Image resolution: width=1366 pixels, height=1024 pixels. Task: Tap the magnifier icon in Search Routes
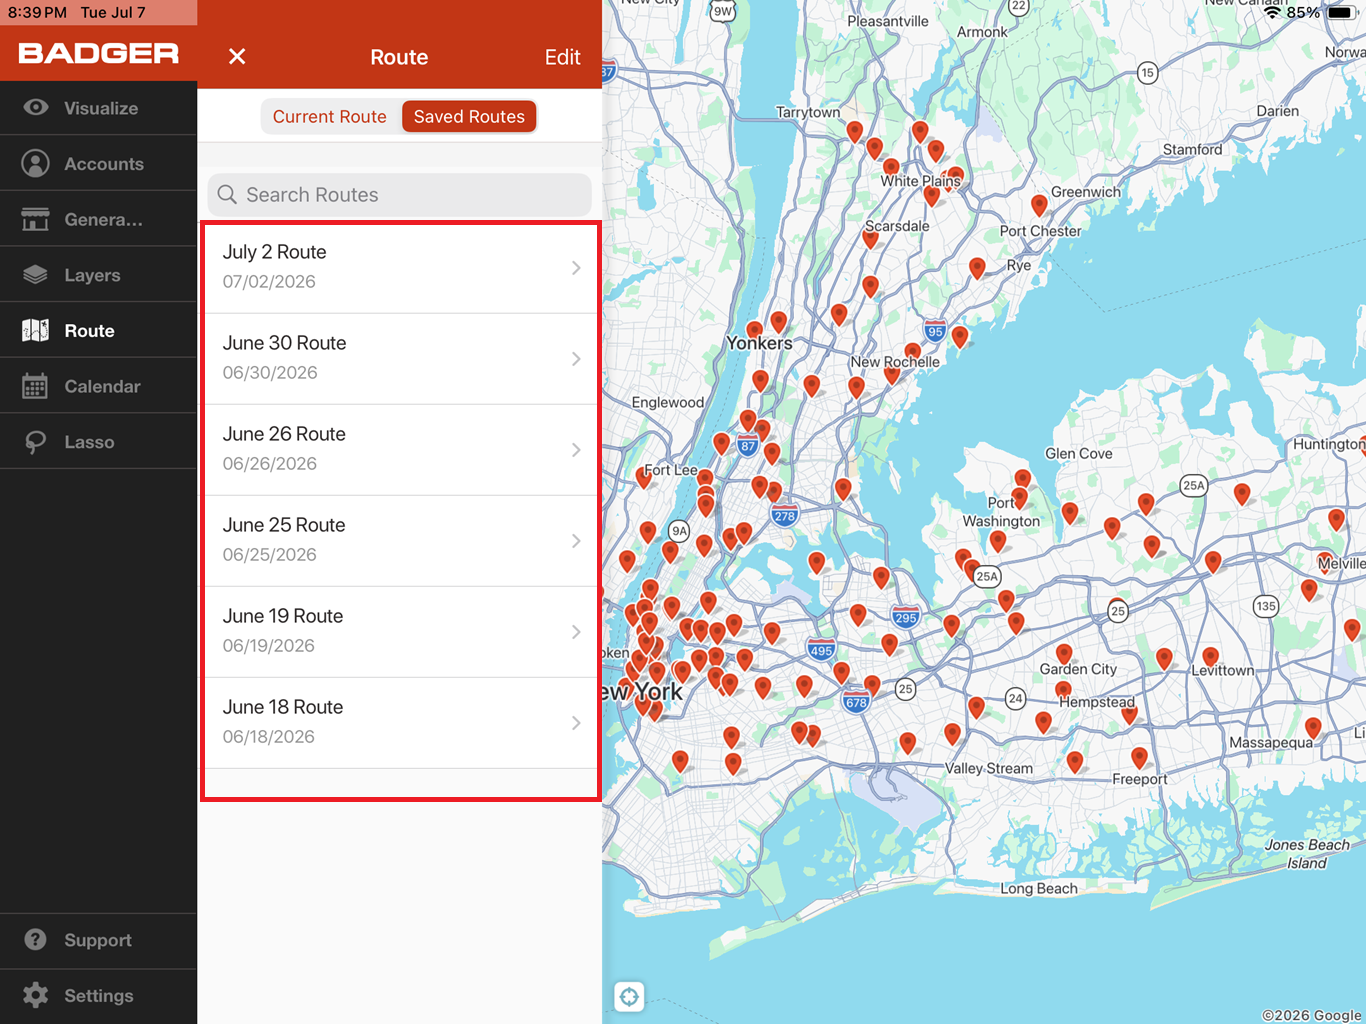point(227,194)
